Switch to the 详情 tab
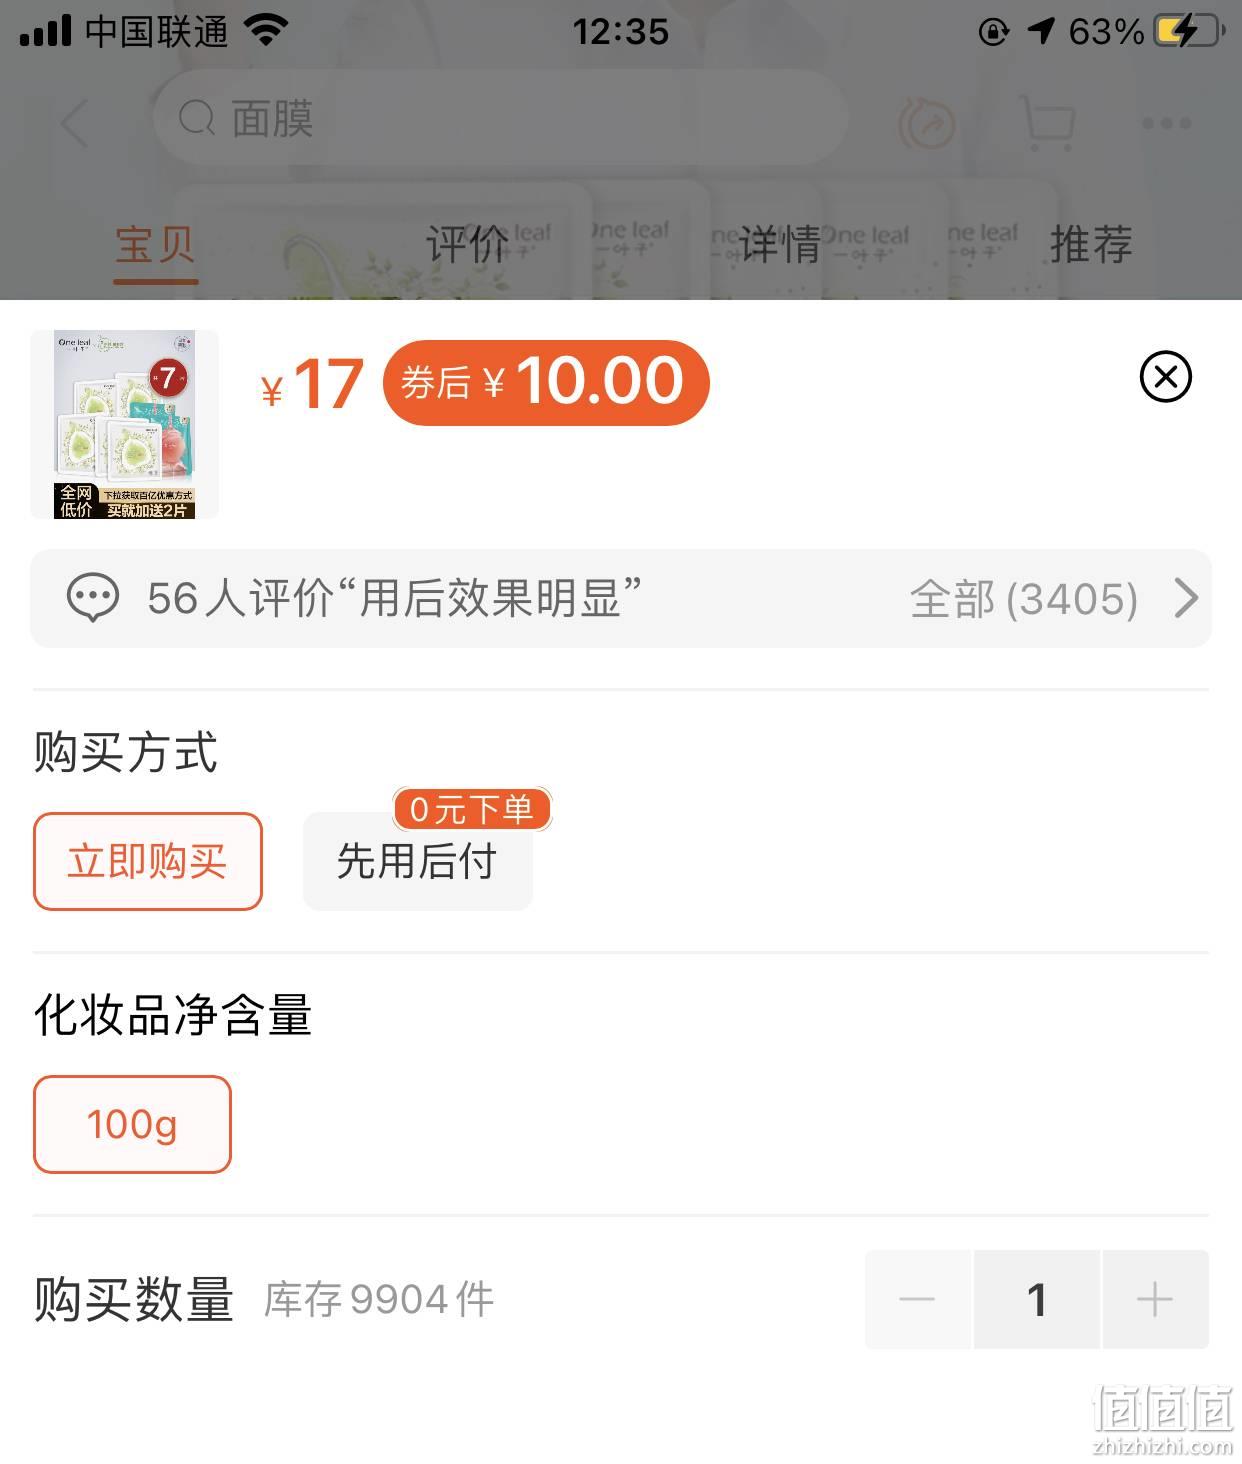1242x1464 pixels. click(x=780, y=244)
